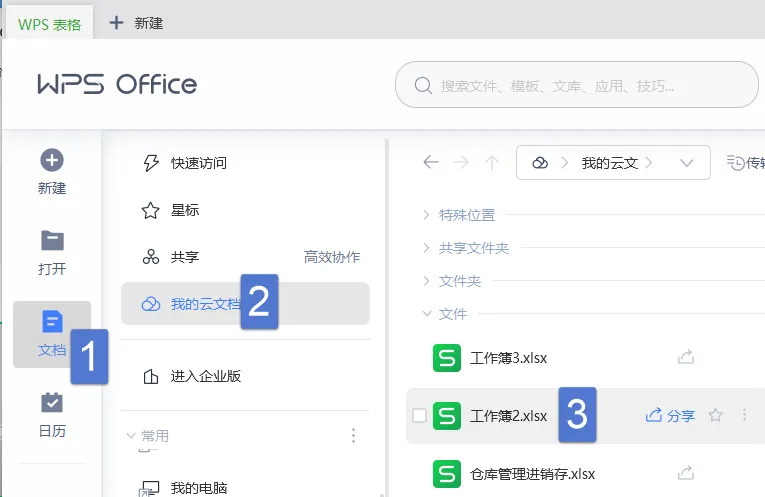
Task: Click the search files input box
Action: (x=577, y=85)
